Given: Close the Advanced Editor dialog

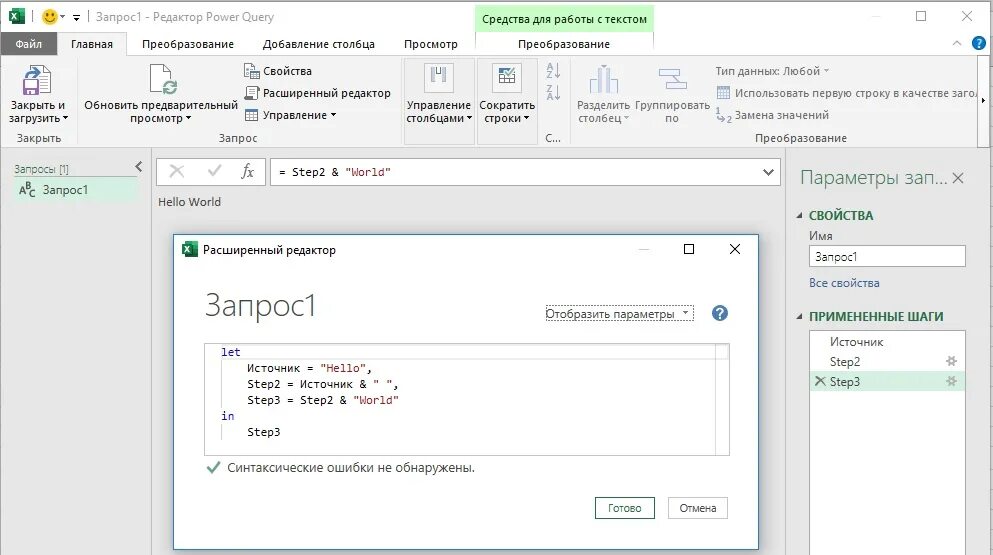Looking at the screenshot, I should point(735,249).
